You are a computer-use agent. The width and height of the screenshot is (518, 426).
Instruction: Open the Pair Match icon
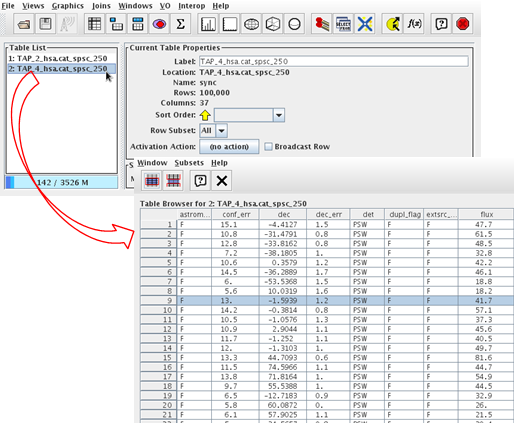click(322, 24)
